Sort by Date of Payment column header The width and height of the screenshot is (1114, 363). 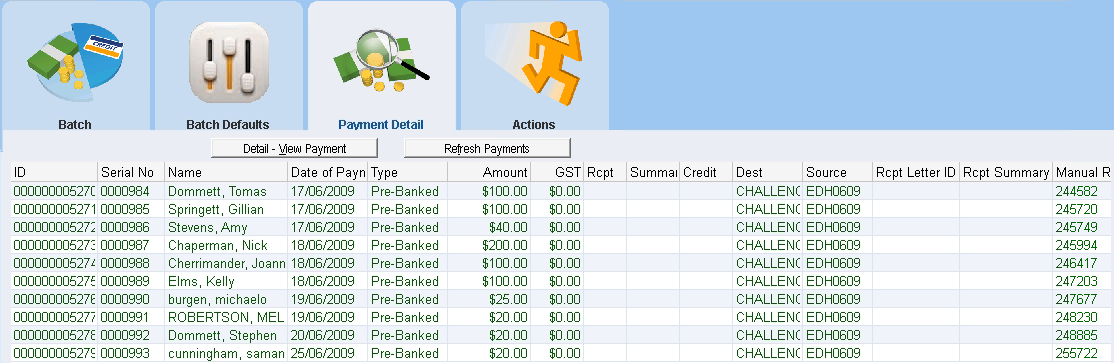(x=328, y=172)
